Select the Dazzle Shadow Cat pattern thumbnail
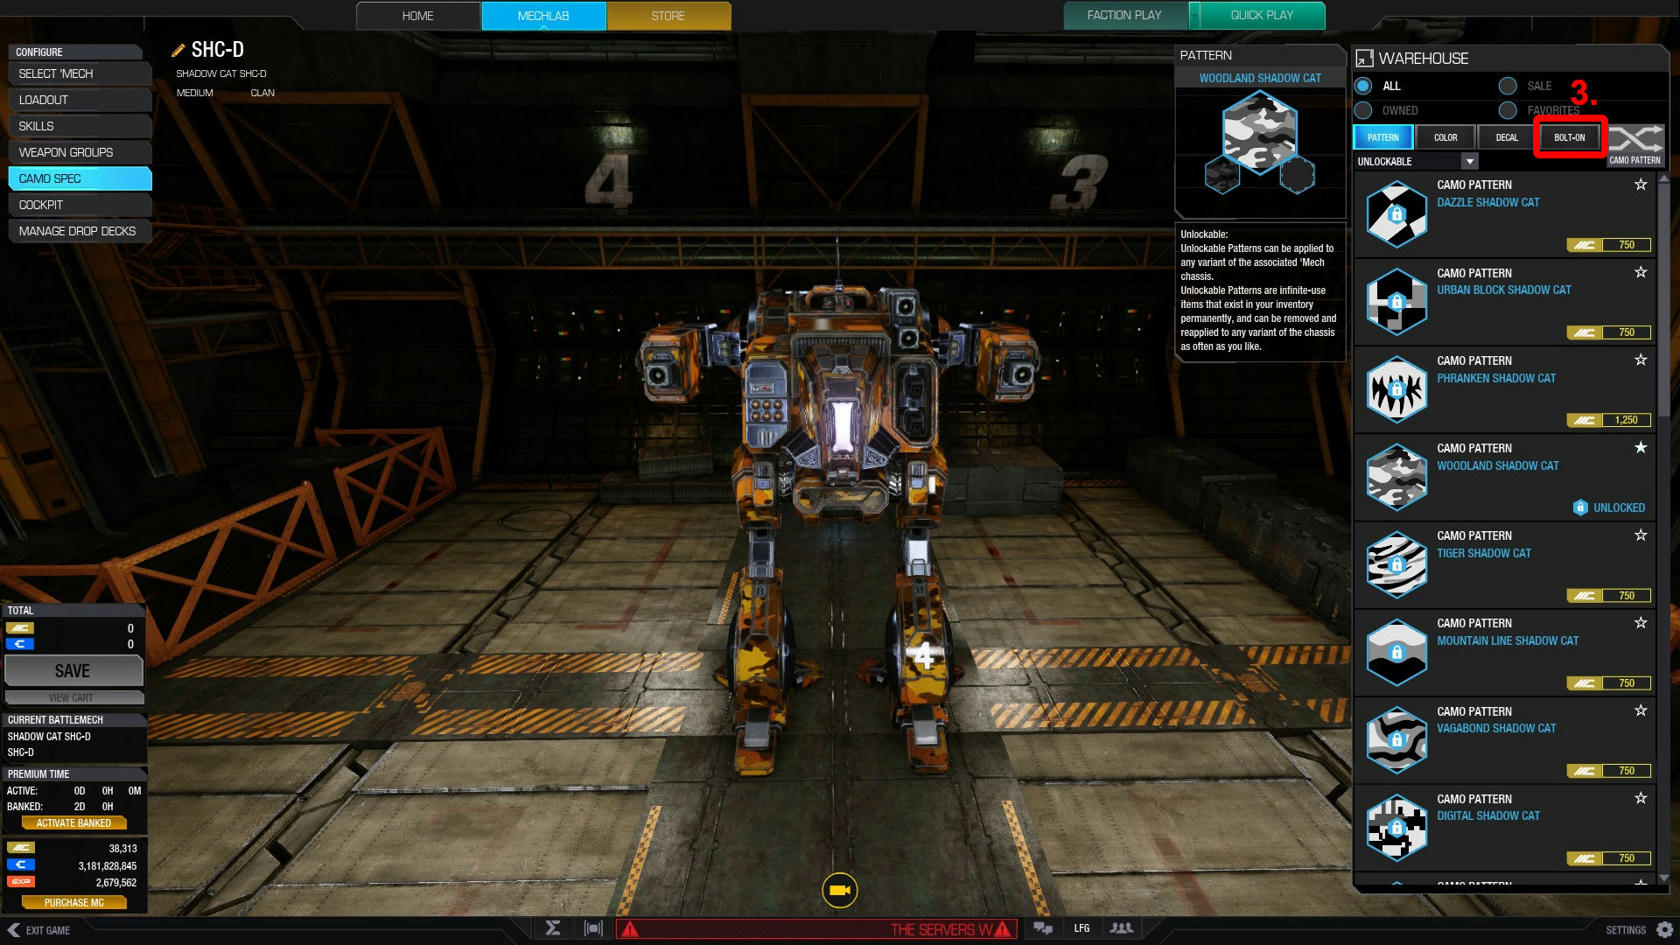This screenshot has height=945, width=1680. [1396, 213]
